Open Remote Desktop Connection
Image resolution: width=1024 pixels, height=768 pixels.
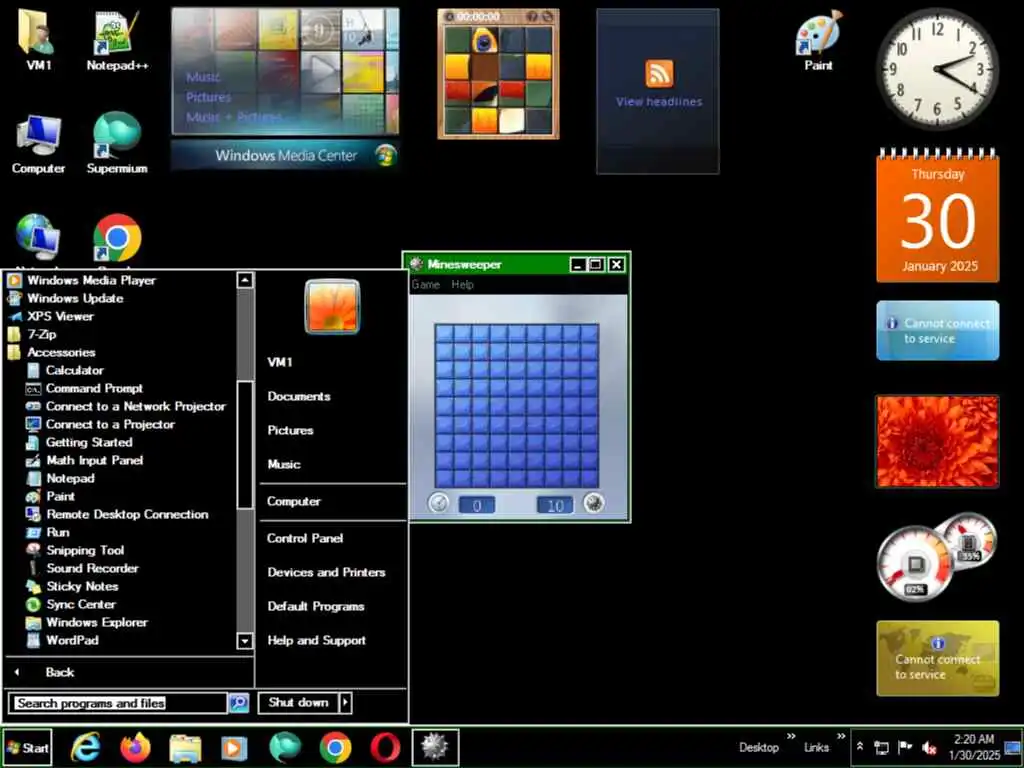tap(117, 515)
